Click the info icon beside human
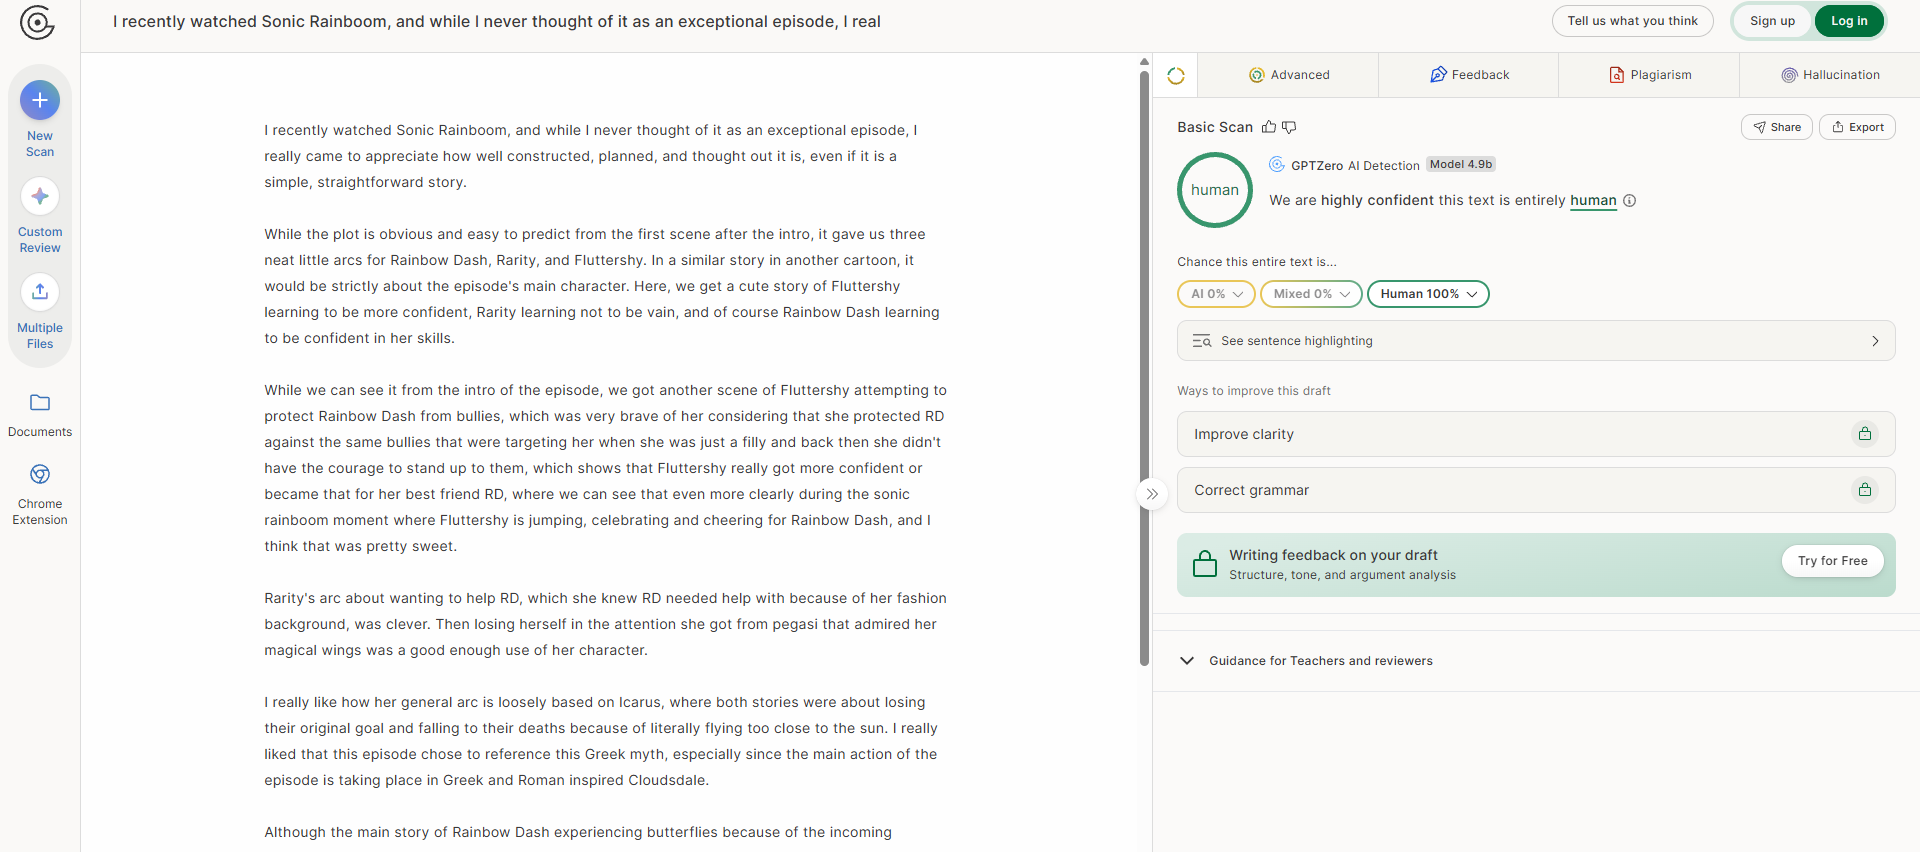This screenshot has width=1920, height=852. 1629,200
